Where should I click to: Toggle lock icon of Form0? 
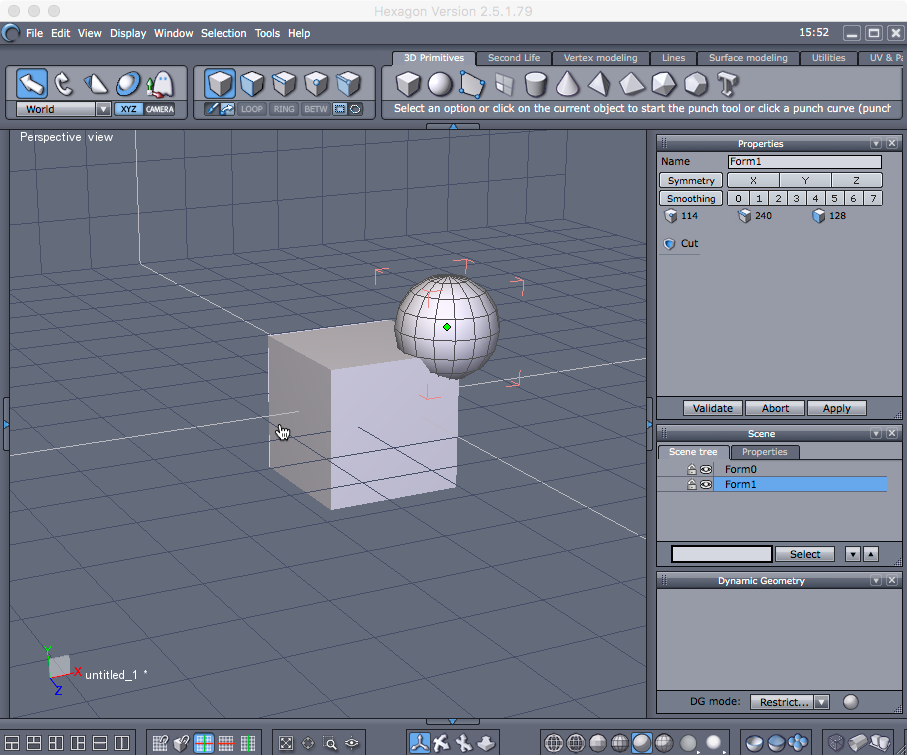tap(691, 469)
